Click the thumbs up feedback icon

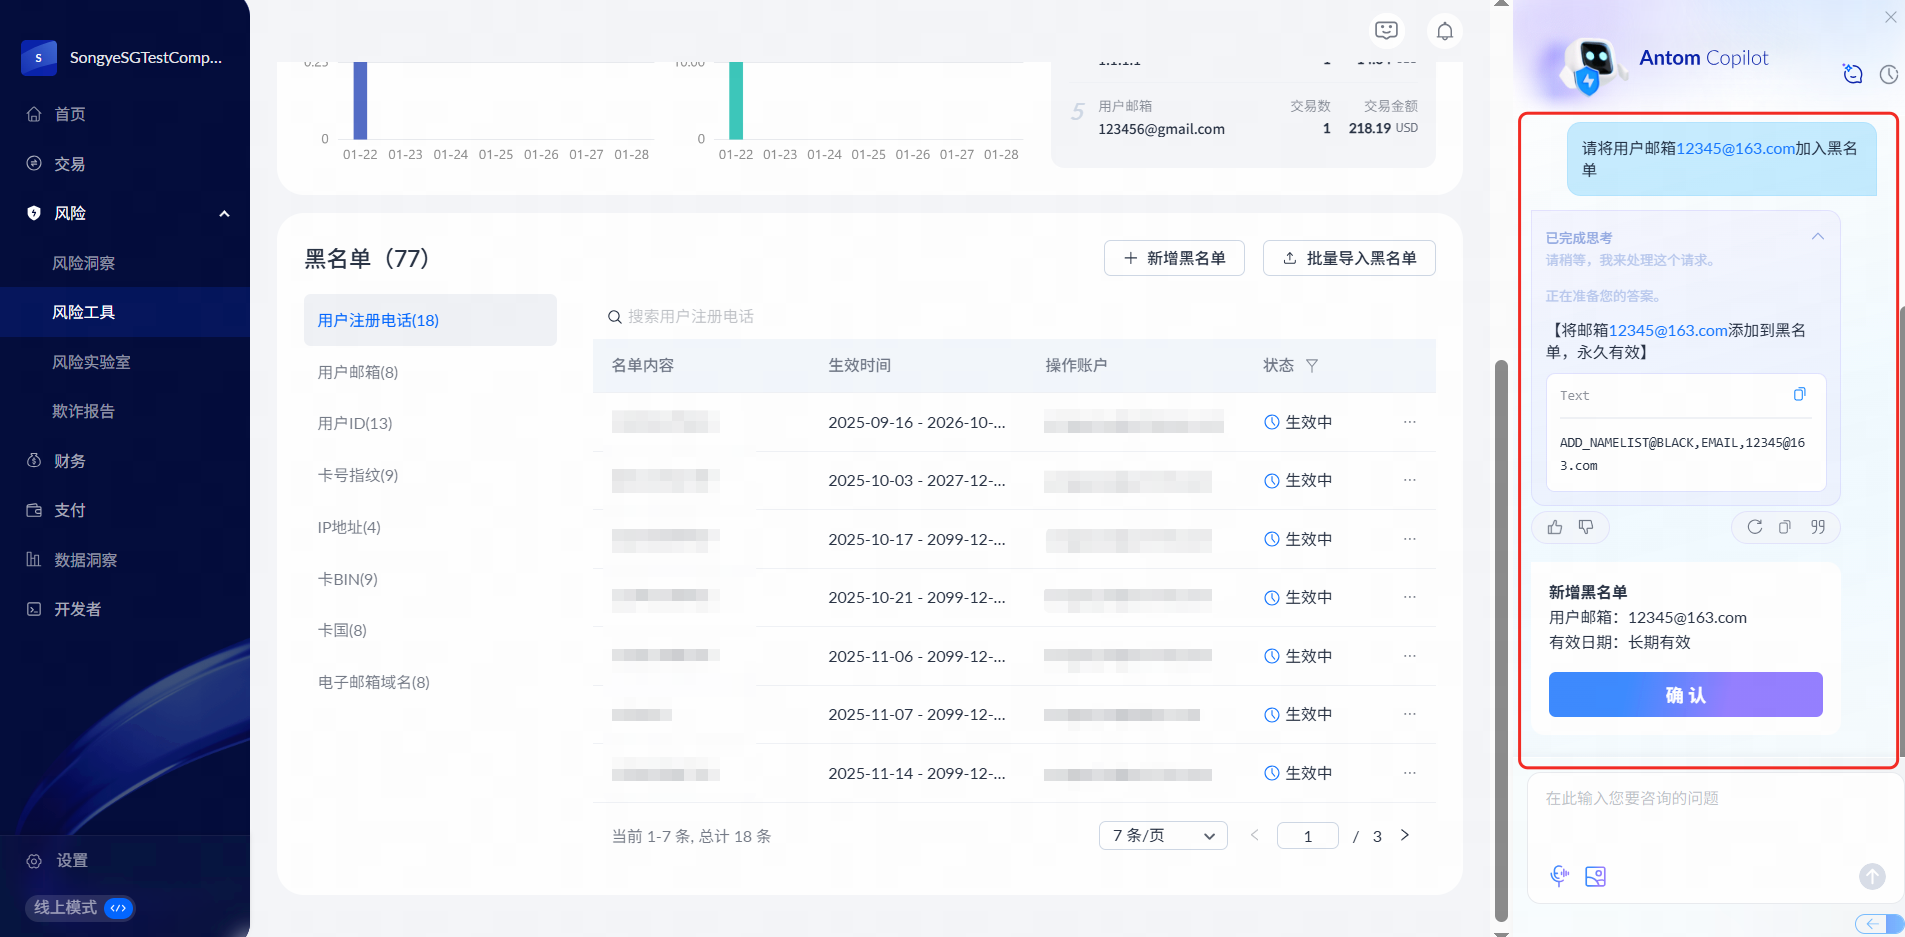tap(1555, 527)
